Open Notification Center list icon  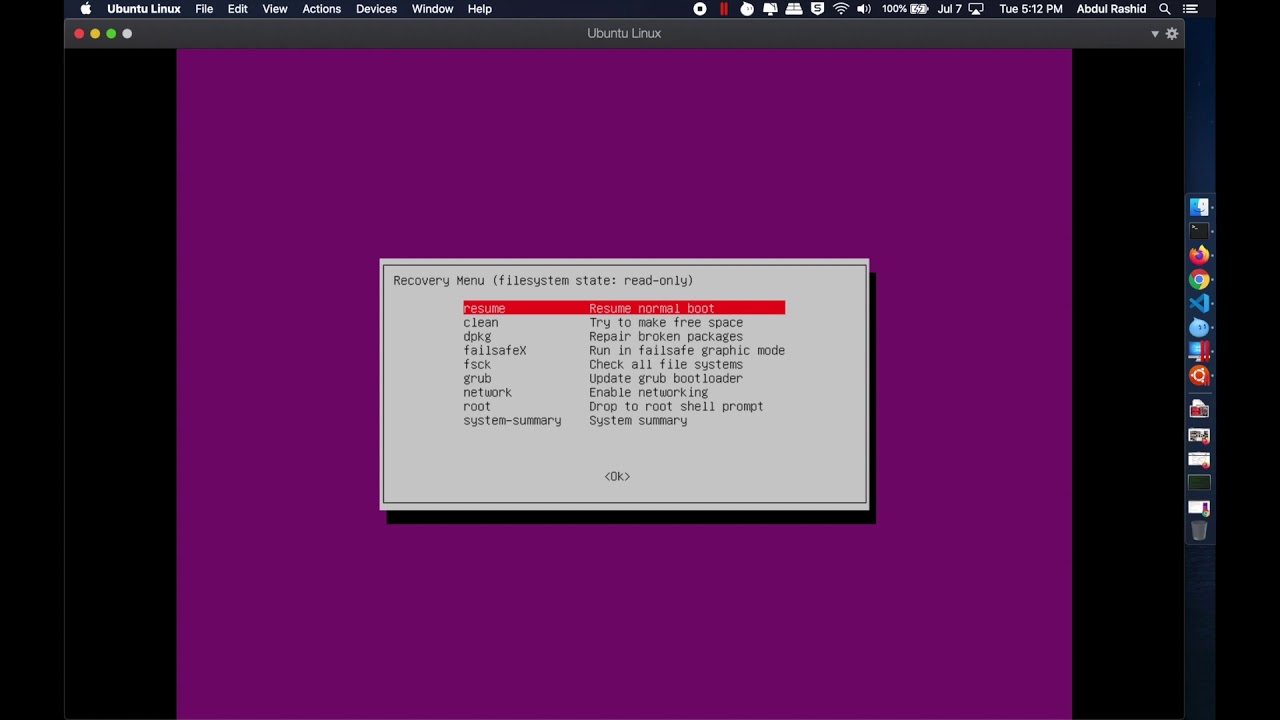coord(1192,9)
